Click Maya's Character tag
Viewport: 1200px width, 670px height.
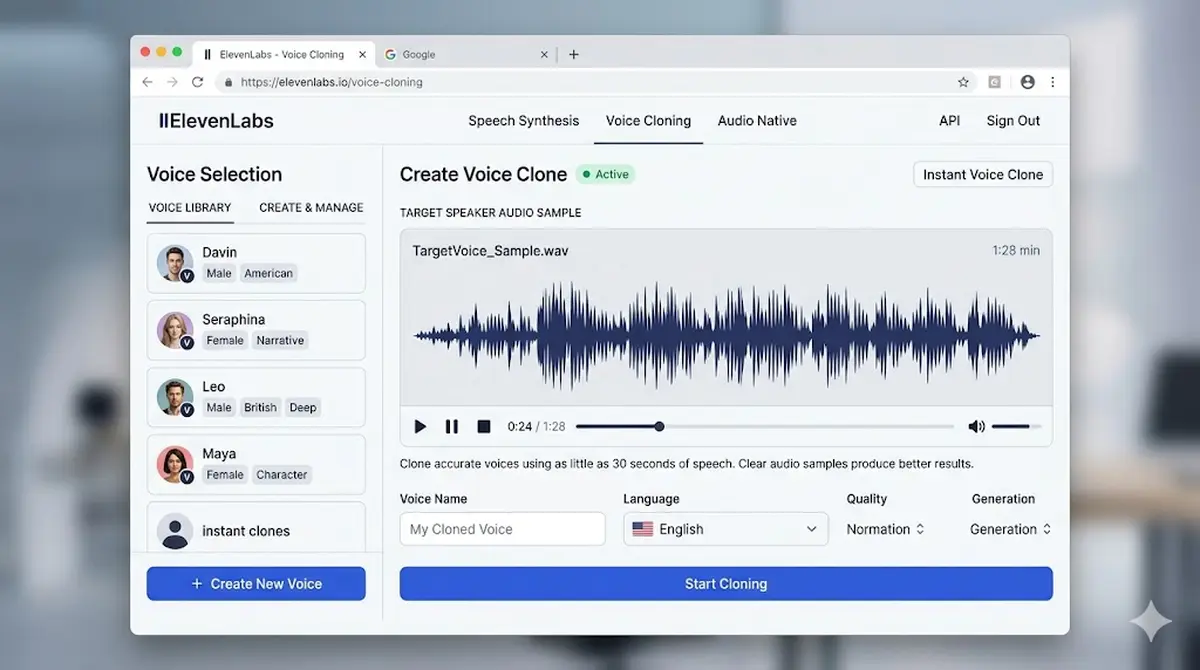[282, 475]
